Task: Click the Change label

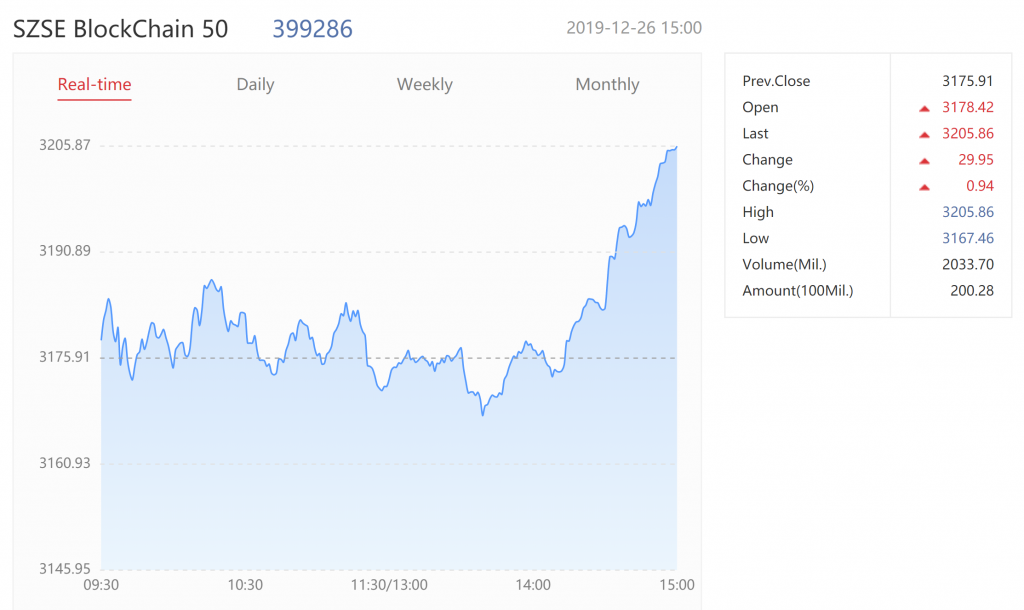Action: [767, 160]
